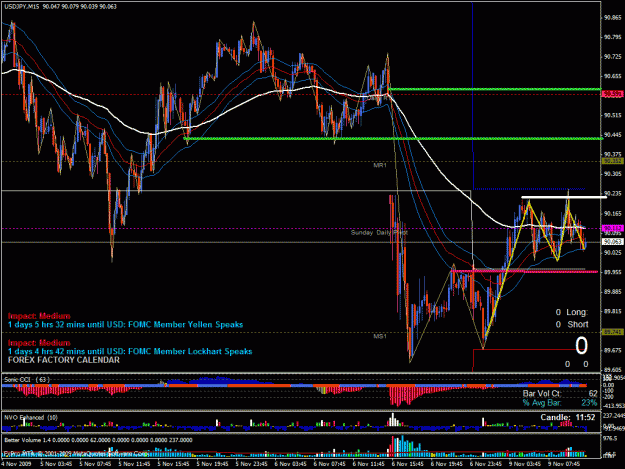The image size is (625, 469).
Task: Click the 90.305 price axis value
Action: click(612, 174)
